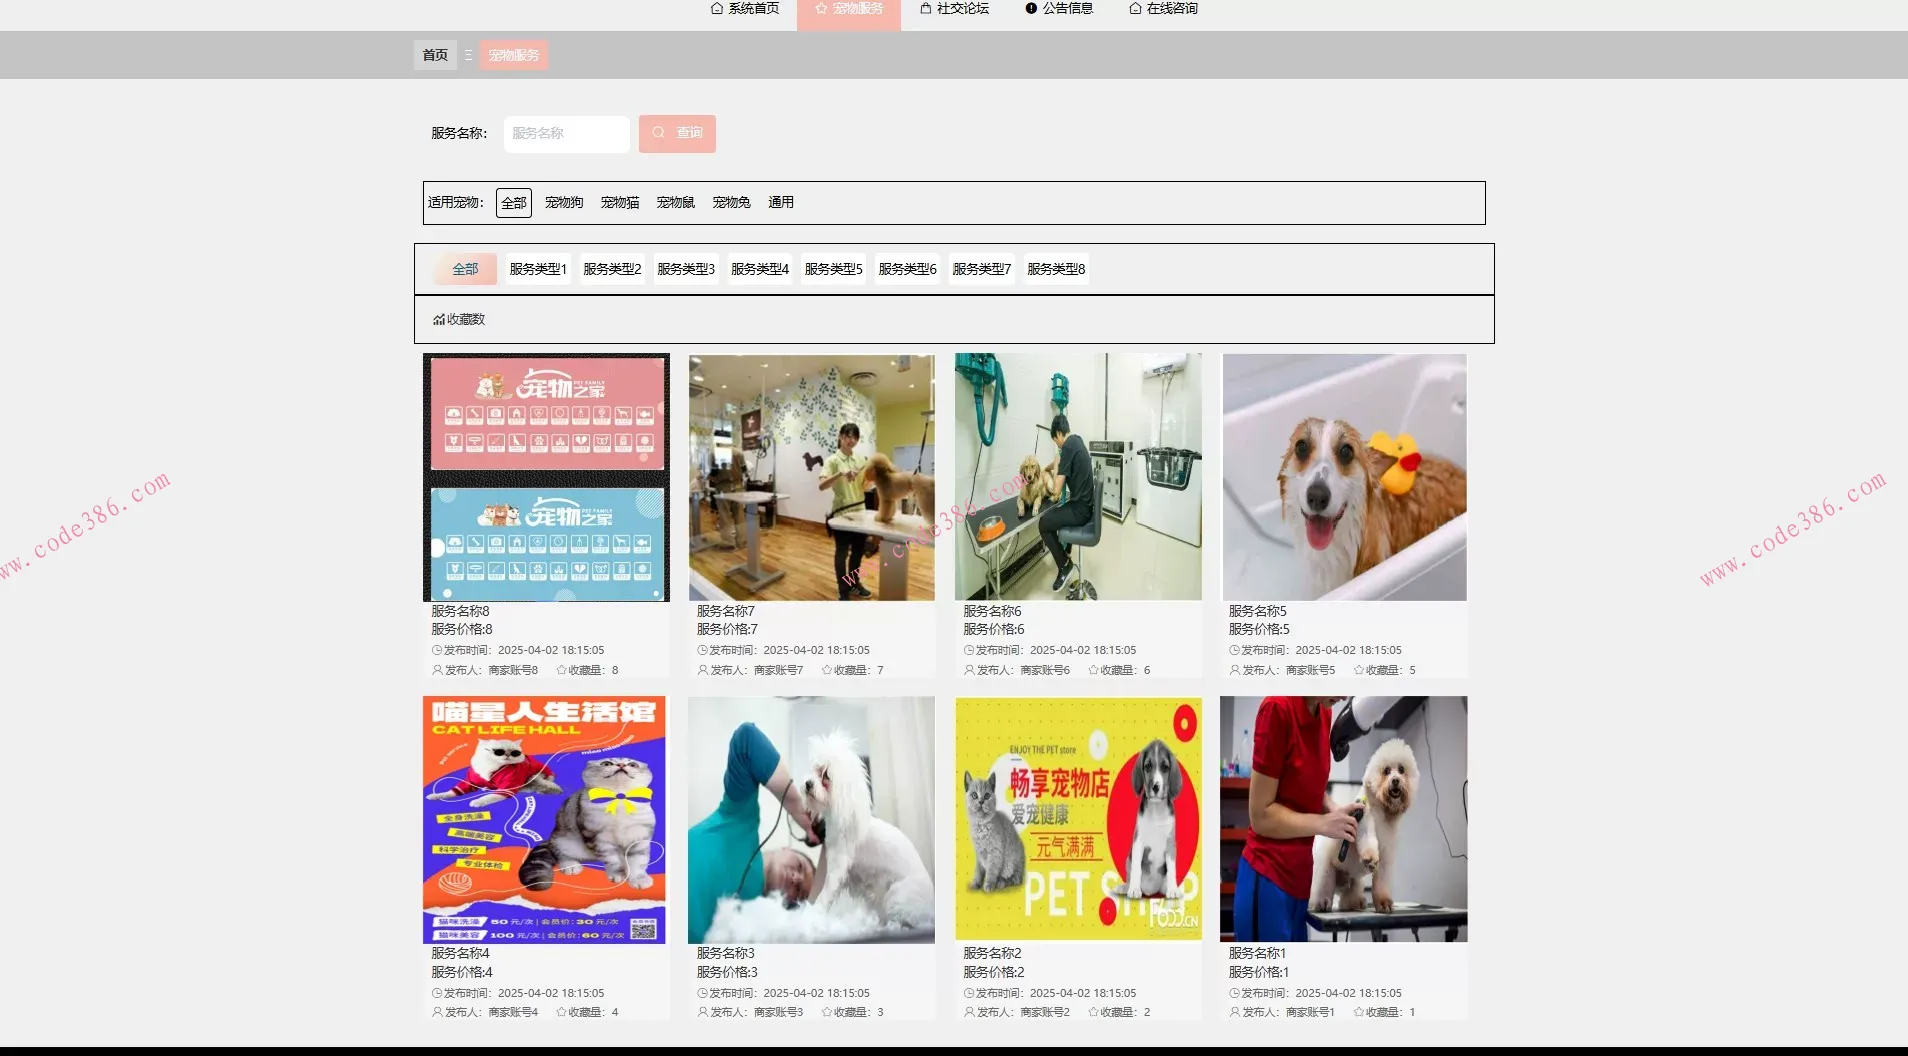Filter by 宠物鼠 pet type

(x=676, y=203)
